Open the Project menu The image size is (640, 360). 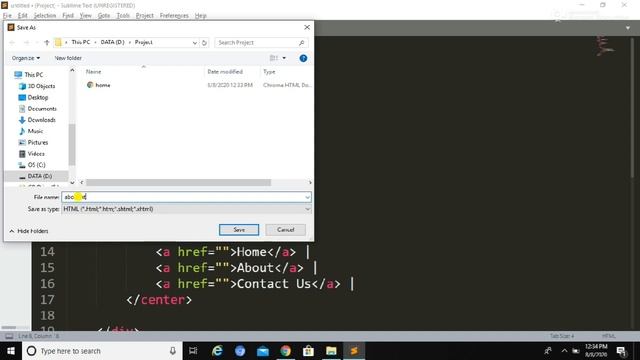pos(144,16)
